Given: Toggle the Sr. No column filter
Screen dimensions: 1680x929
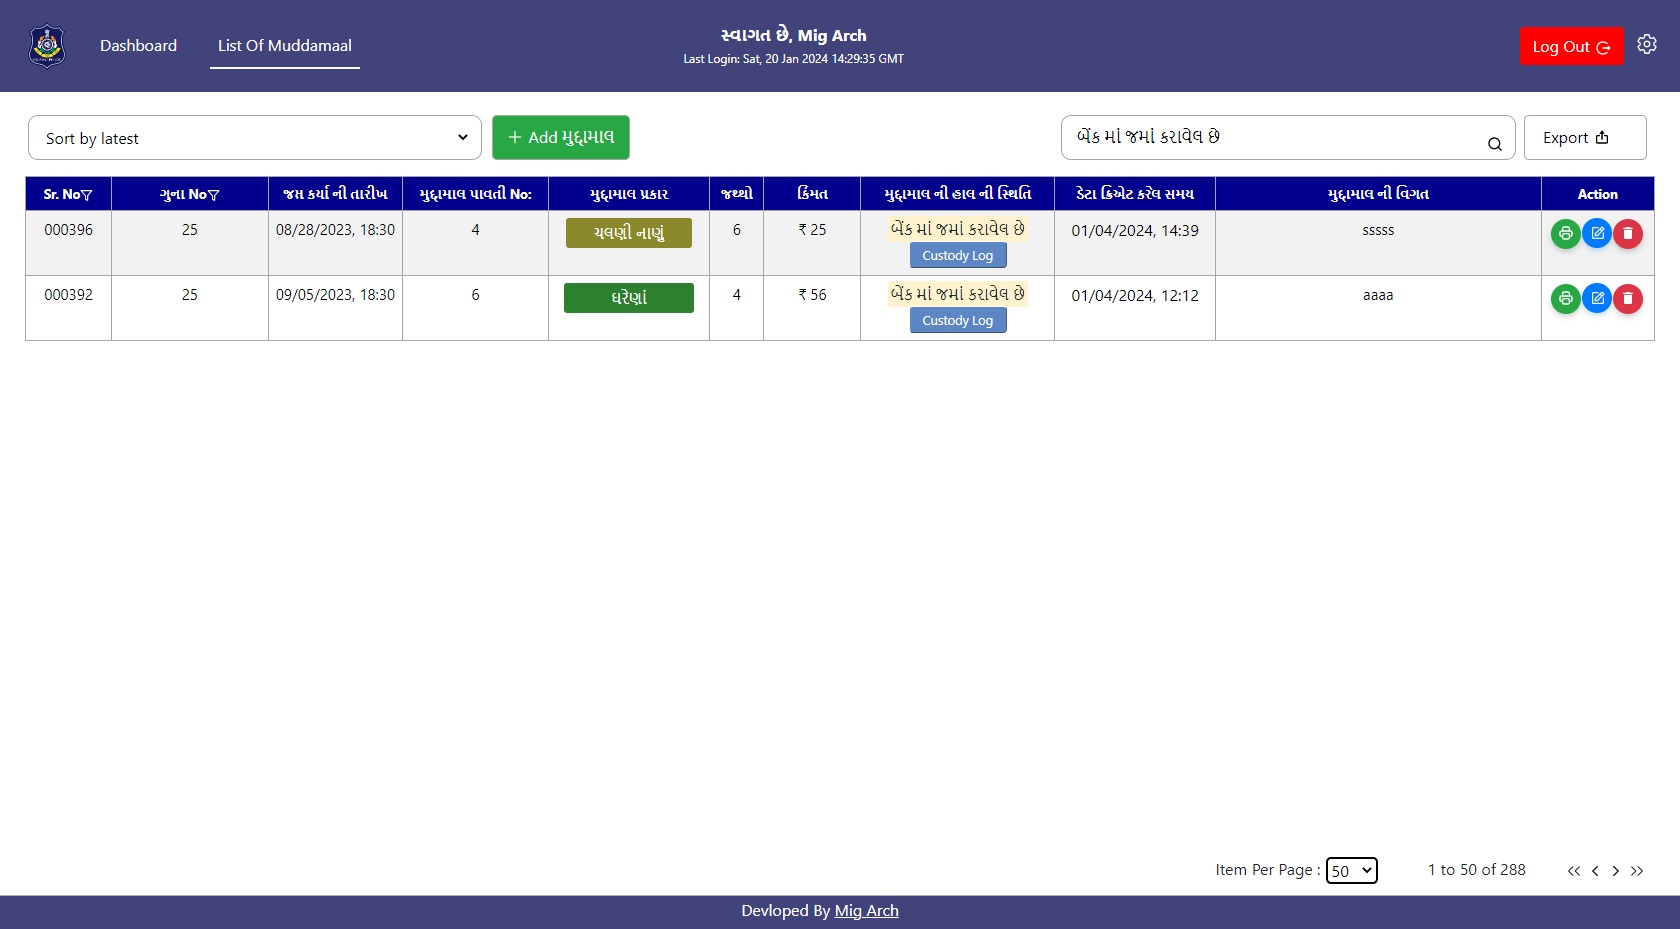Looking at the screenshot, I should tap(87, 195).
